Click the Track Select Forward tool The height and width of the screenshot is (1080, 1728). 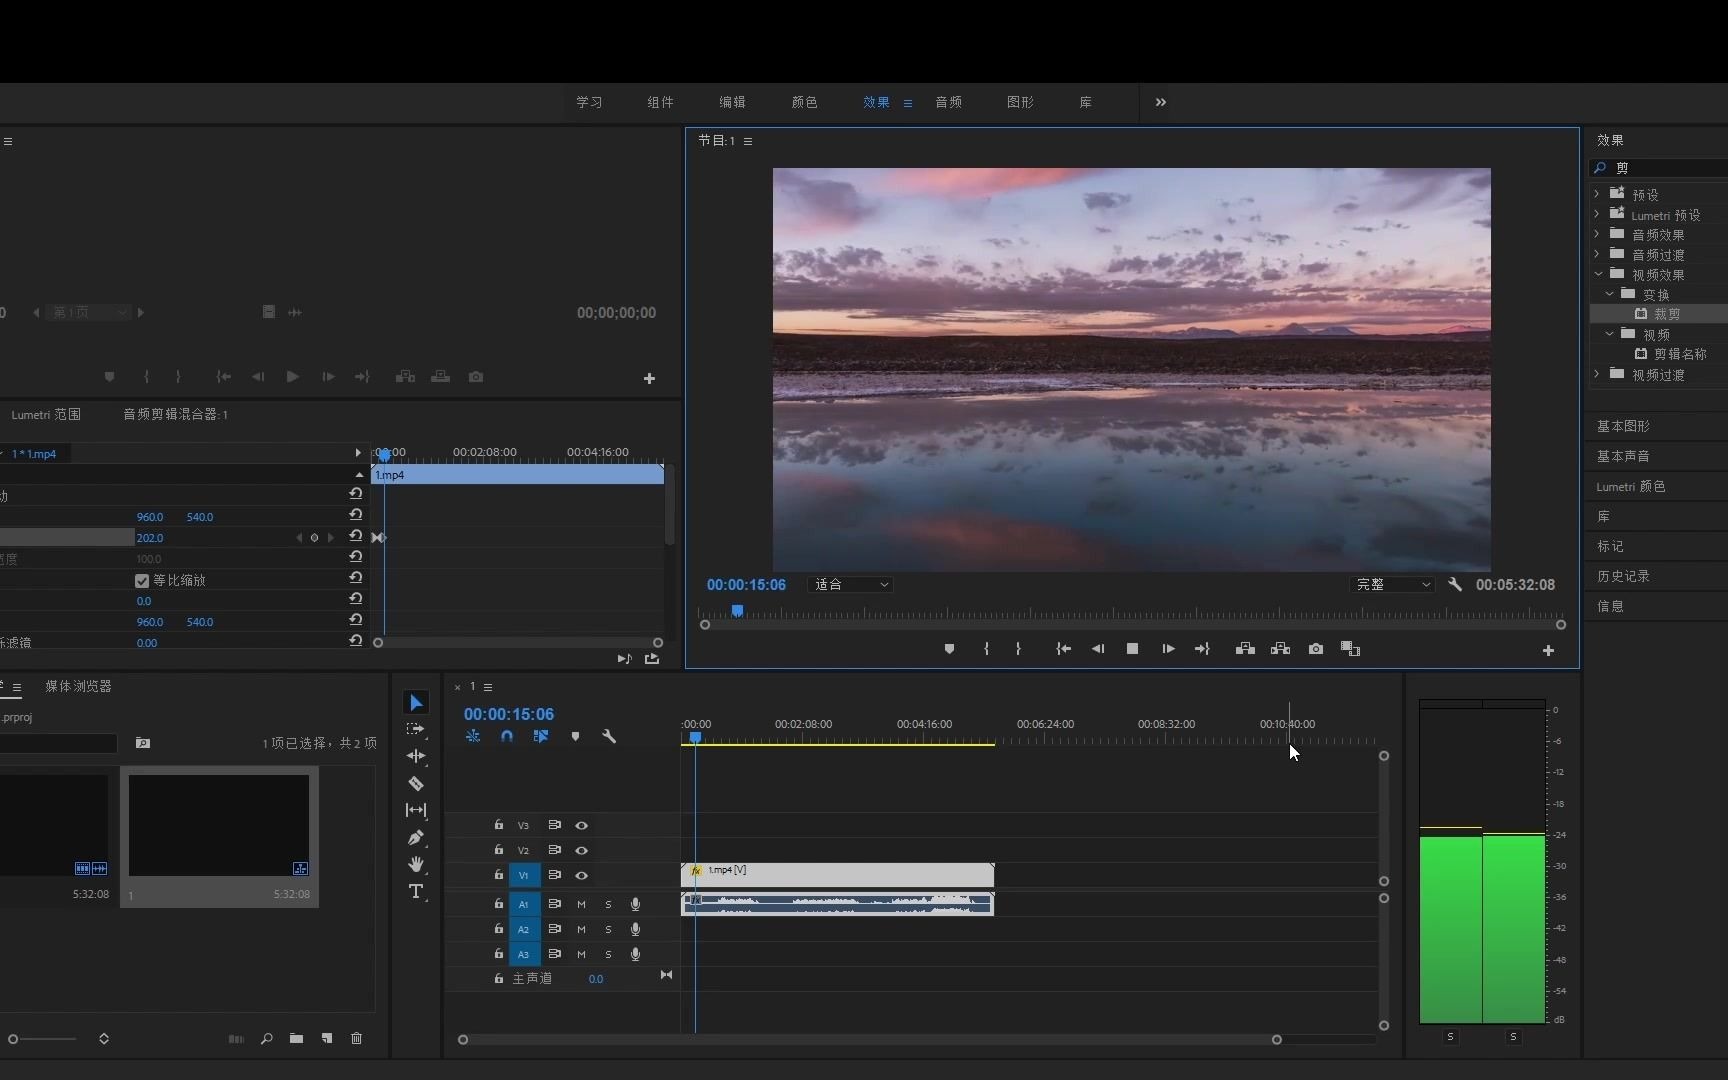(416, 730)
